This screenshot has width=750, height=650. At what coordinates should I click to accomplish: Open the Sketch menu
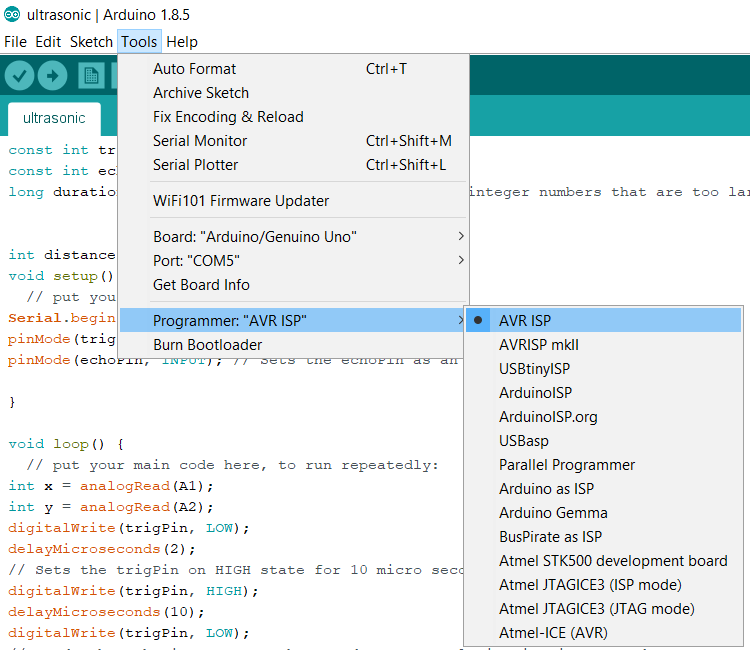pos(91,42)
